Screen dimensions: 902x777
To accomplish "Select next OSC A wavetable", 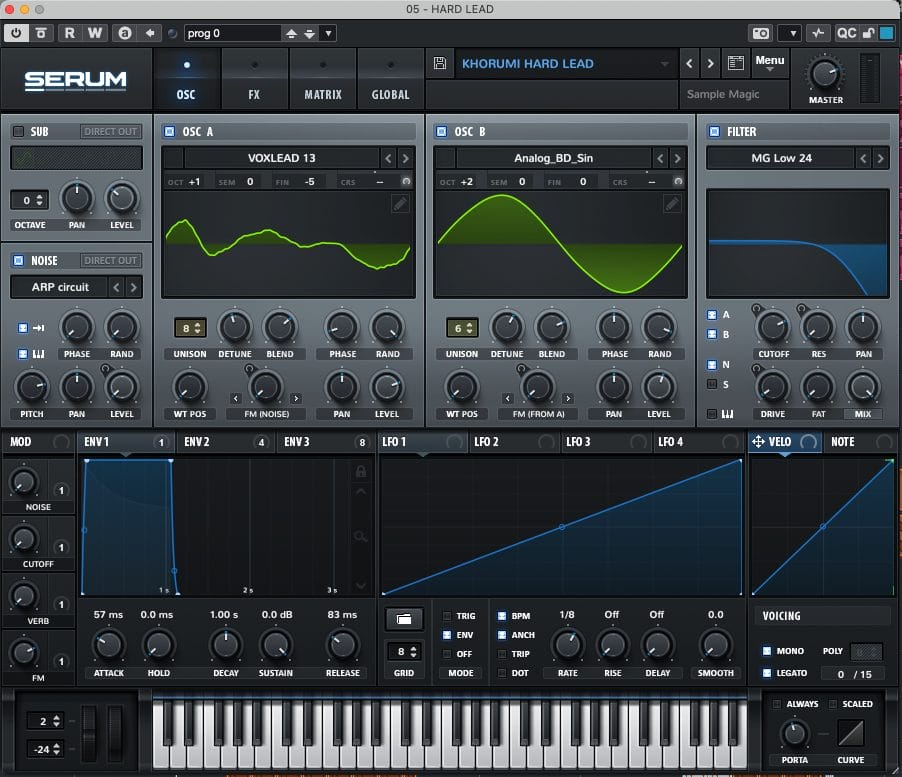I will tap(406, 158).
